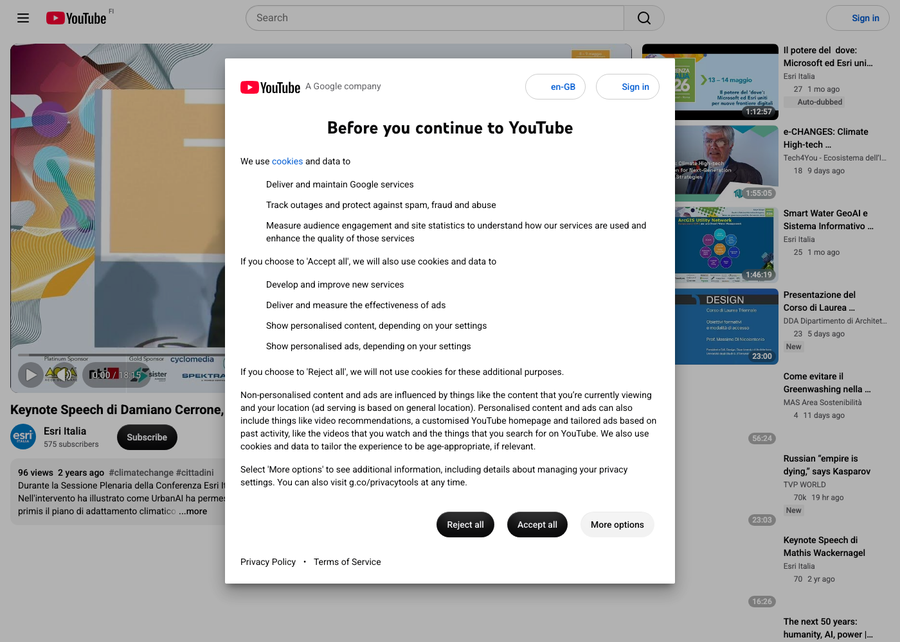Viewport: 900px width, 642px height.
Task: Open the en-GB language selector
Action: tap(555, 87)
